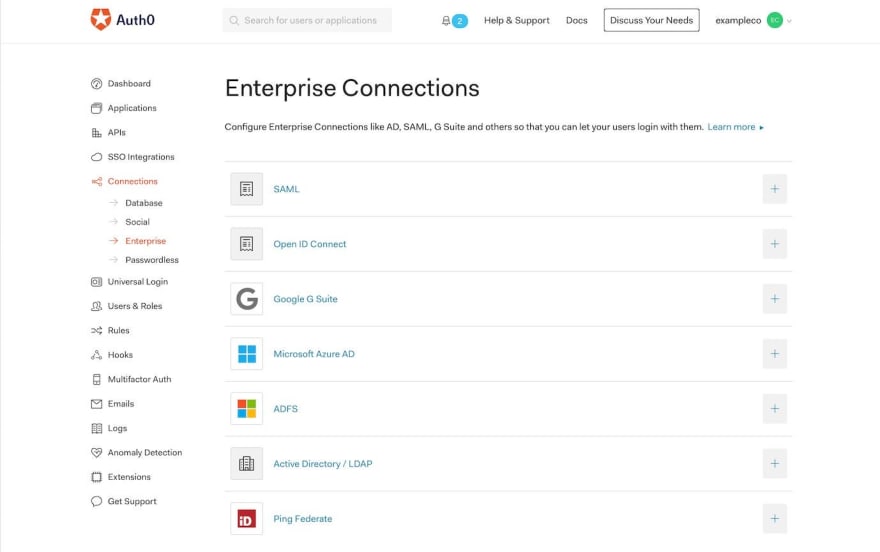The image size is (880, 552).
Task: Open the Social connections subitem
Action: [x=138, y=222]
